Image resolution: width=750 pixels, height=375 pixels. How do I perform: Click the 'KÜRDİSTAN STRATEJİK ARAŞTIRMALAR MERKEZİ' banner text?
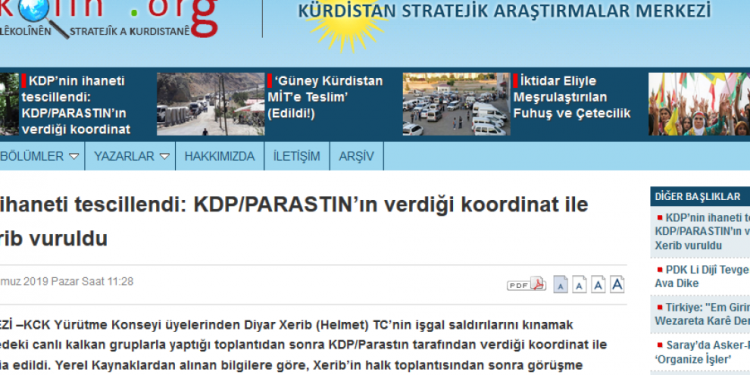505,11
